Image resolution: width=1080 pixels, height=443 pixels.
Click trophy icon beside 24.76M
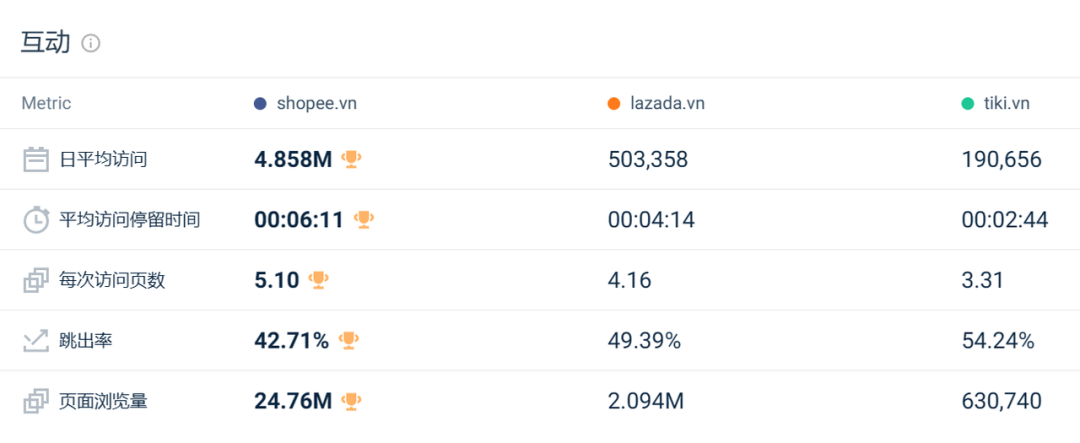click(351, 402)
